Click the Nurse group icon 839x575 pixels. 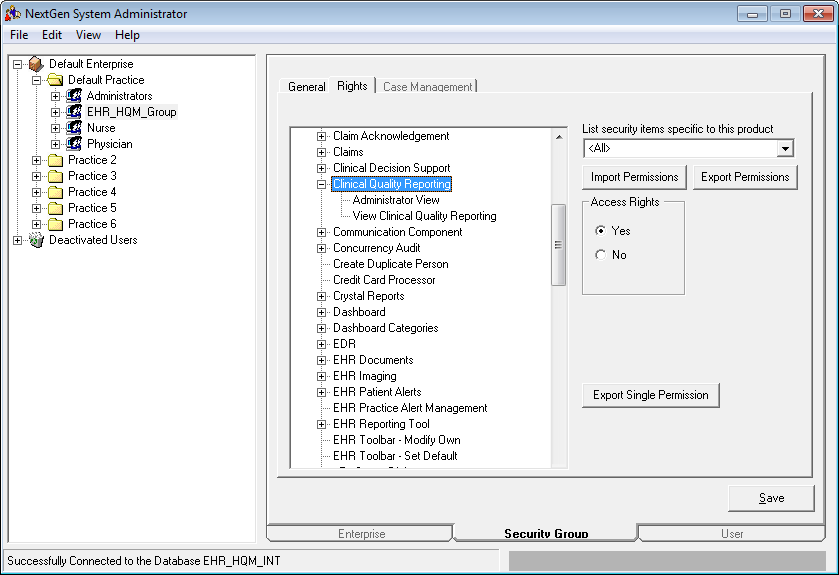[74, 128]
